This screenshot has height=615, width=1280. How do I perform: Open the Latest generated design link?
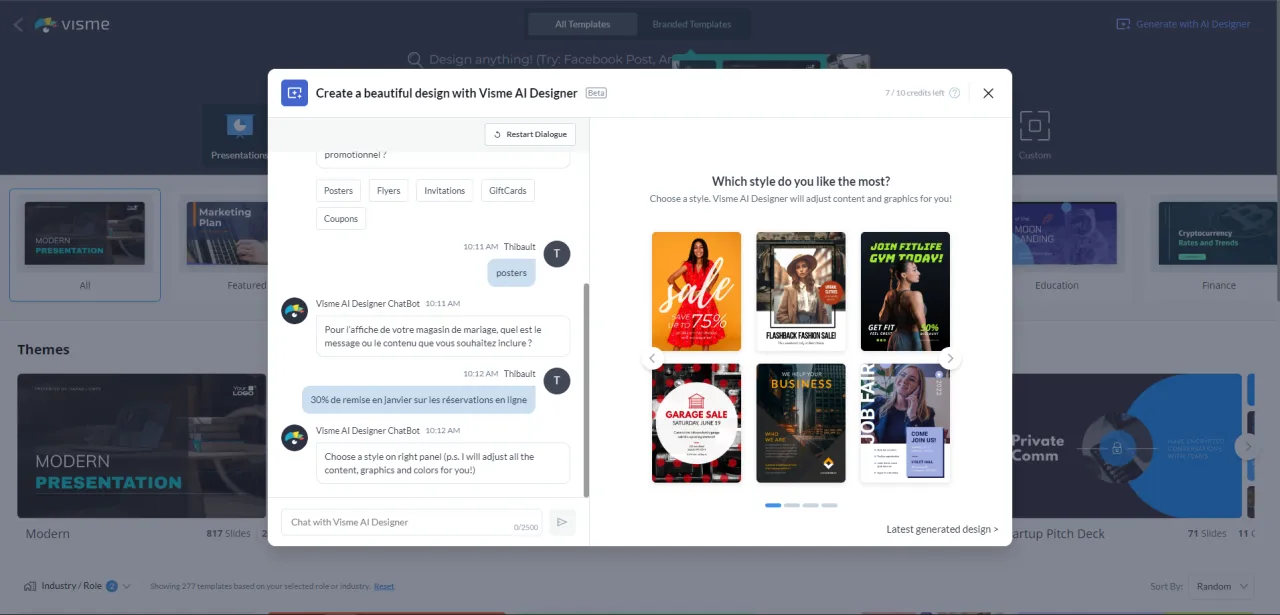pos(942,529)
